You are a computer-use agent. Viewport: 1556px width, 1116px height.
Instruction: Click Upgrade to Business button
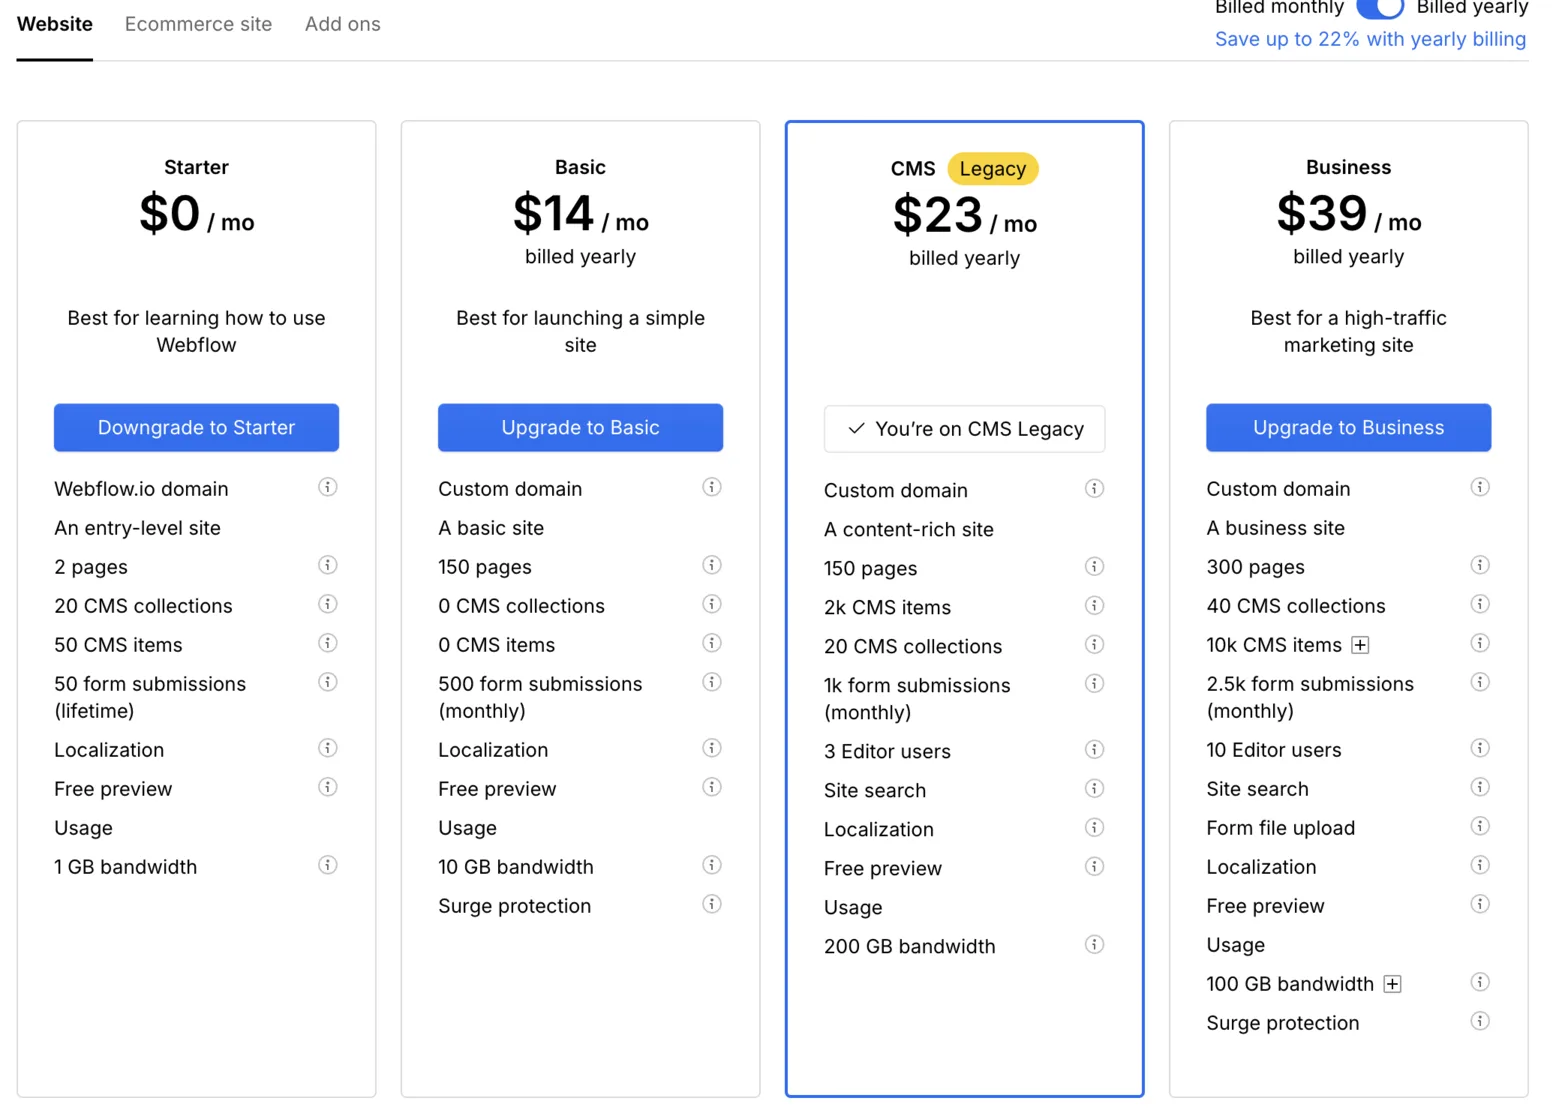pyautogui.click(x=1348, y=427)
